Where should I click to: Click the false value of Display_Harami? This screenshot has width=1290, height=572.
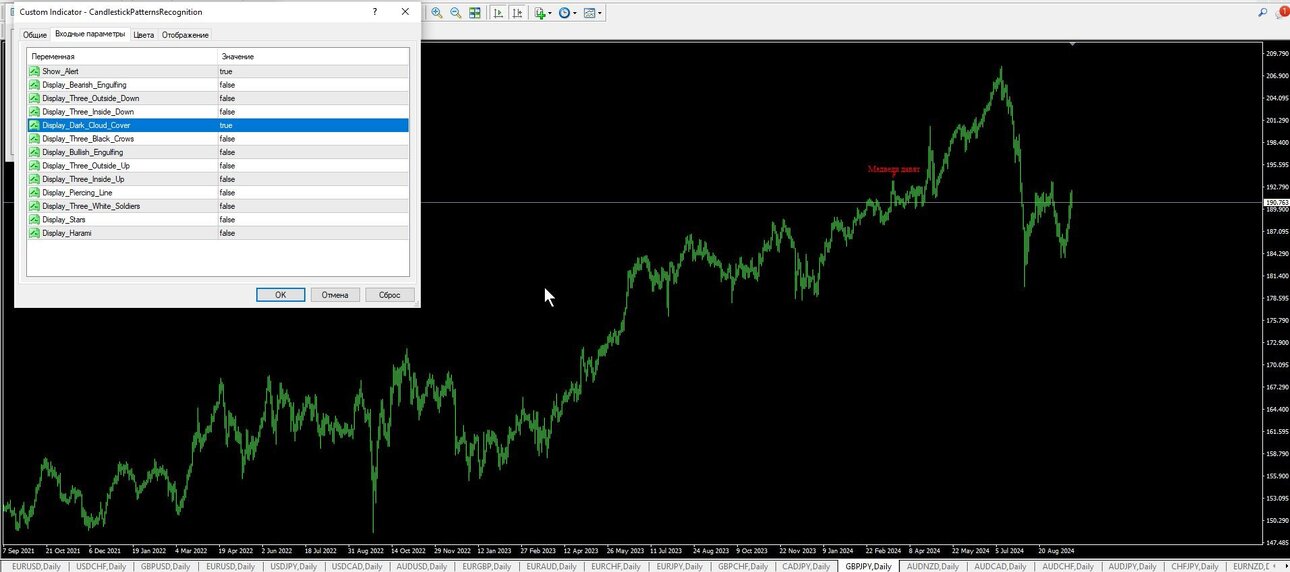pos(227,233)
